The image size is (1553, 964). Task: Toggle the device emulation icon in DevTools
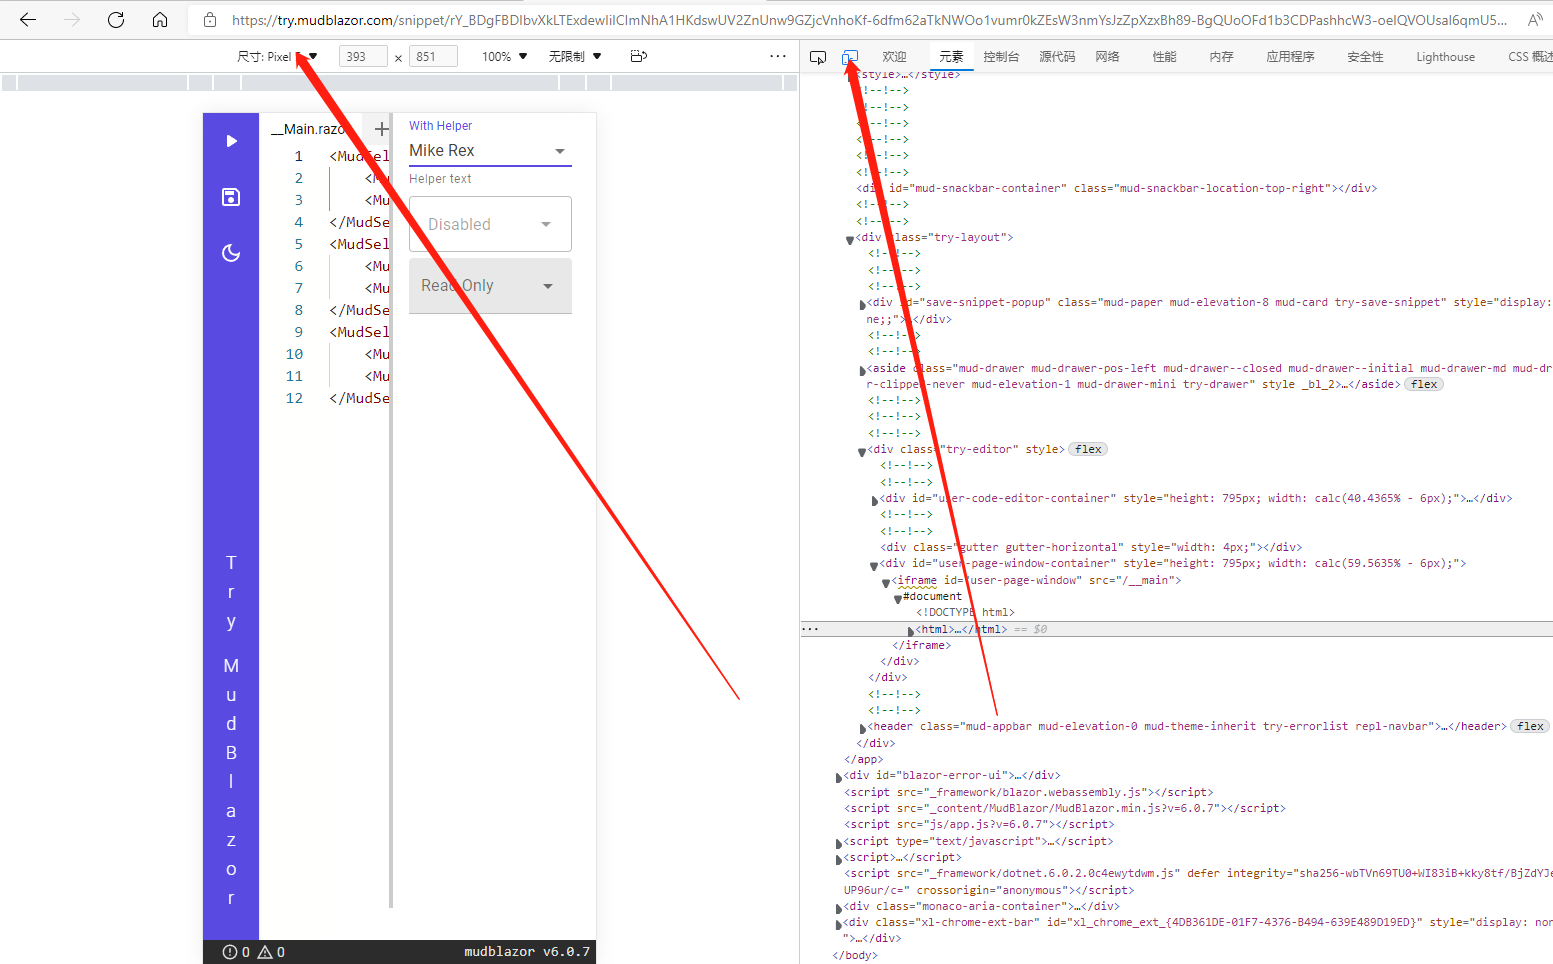[850, 57]
